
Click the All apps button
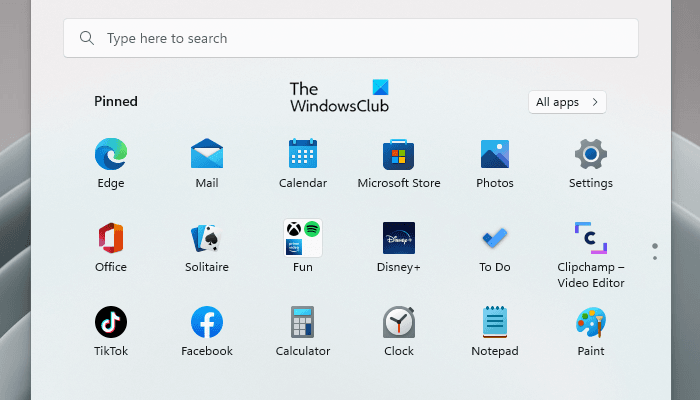click(x=567, y=102)
